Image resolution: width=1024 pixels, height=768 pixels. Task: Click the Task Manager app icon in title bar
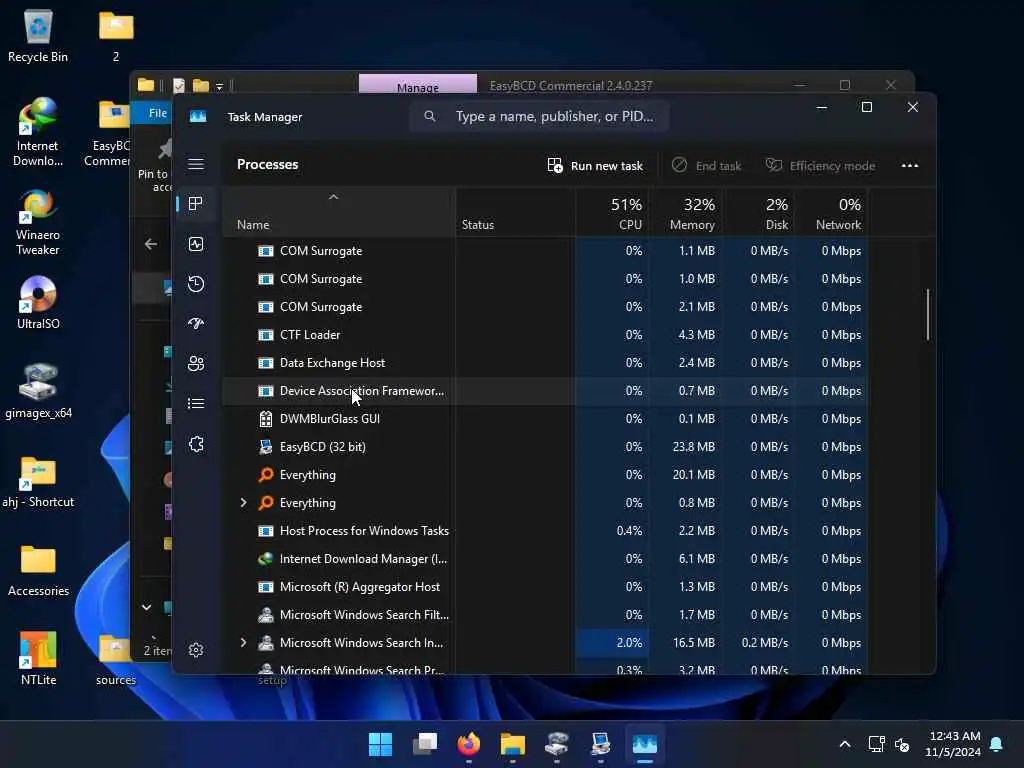(x=198, y=116)
